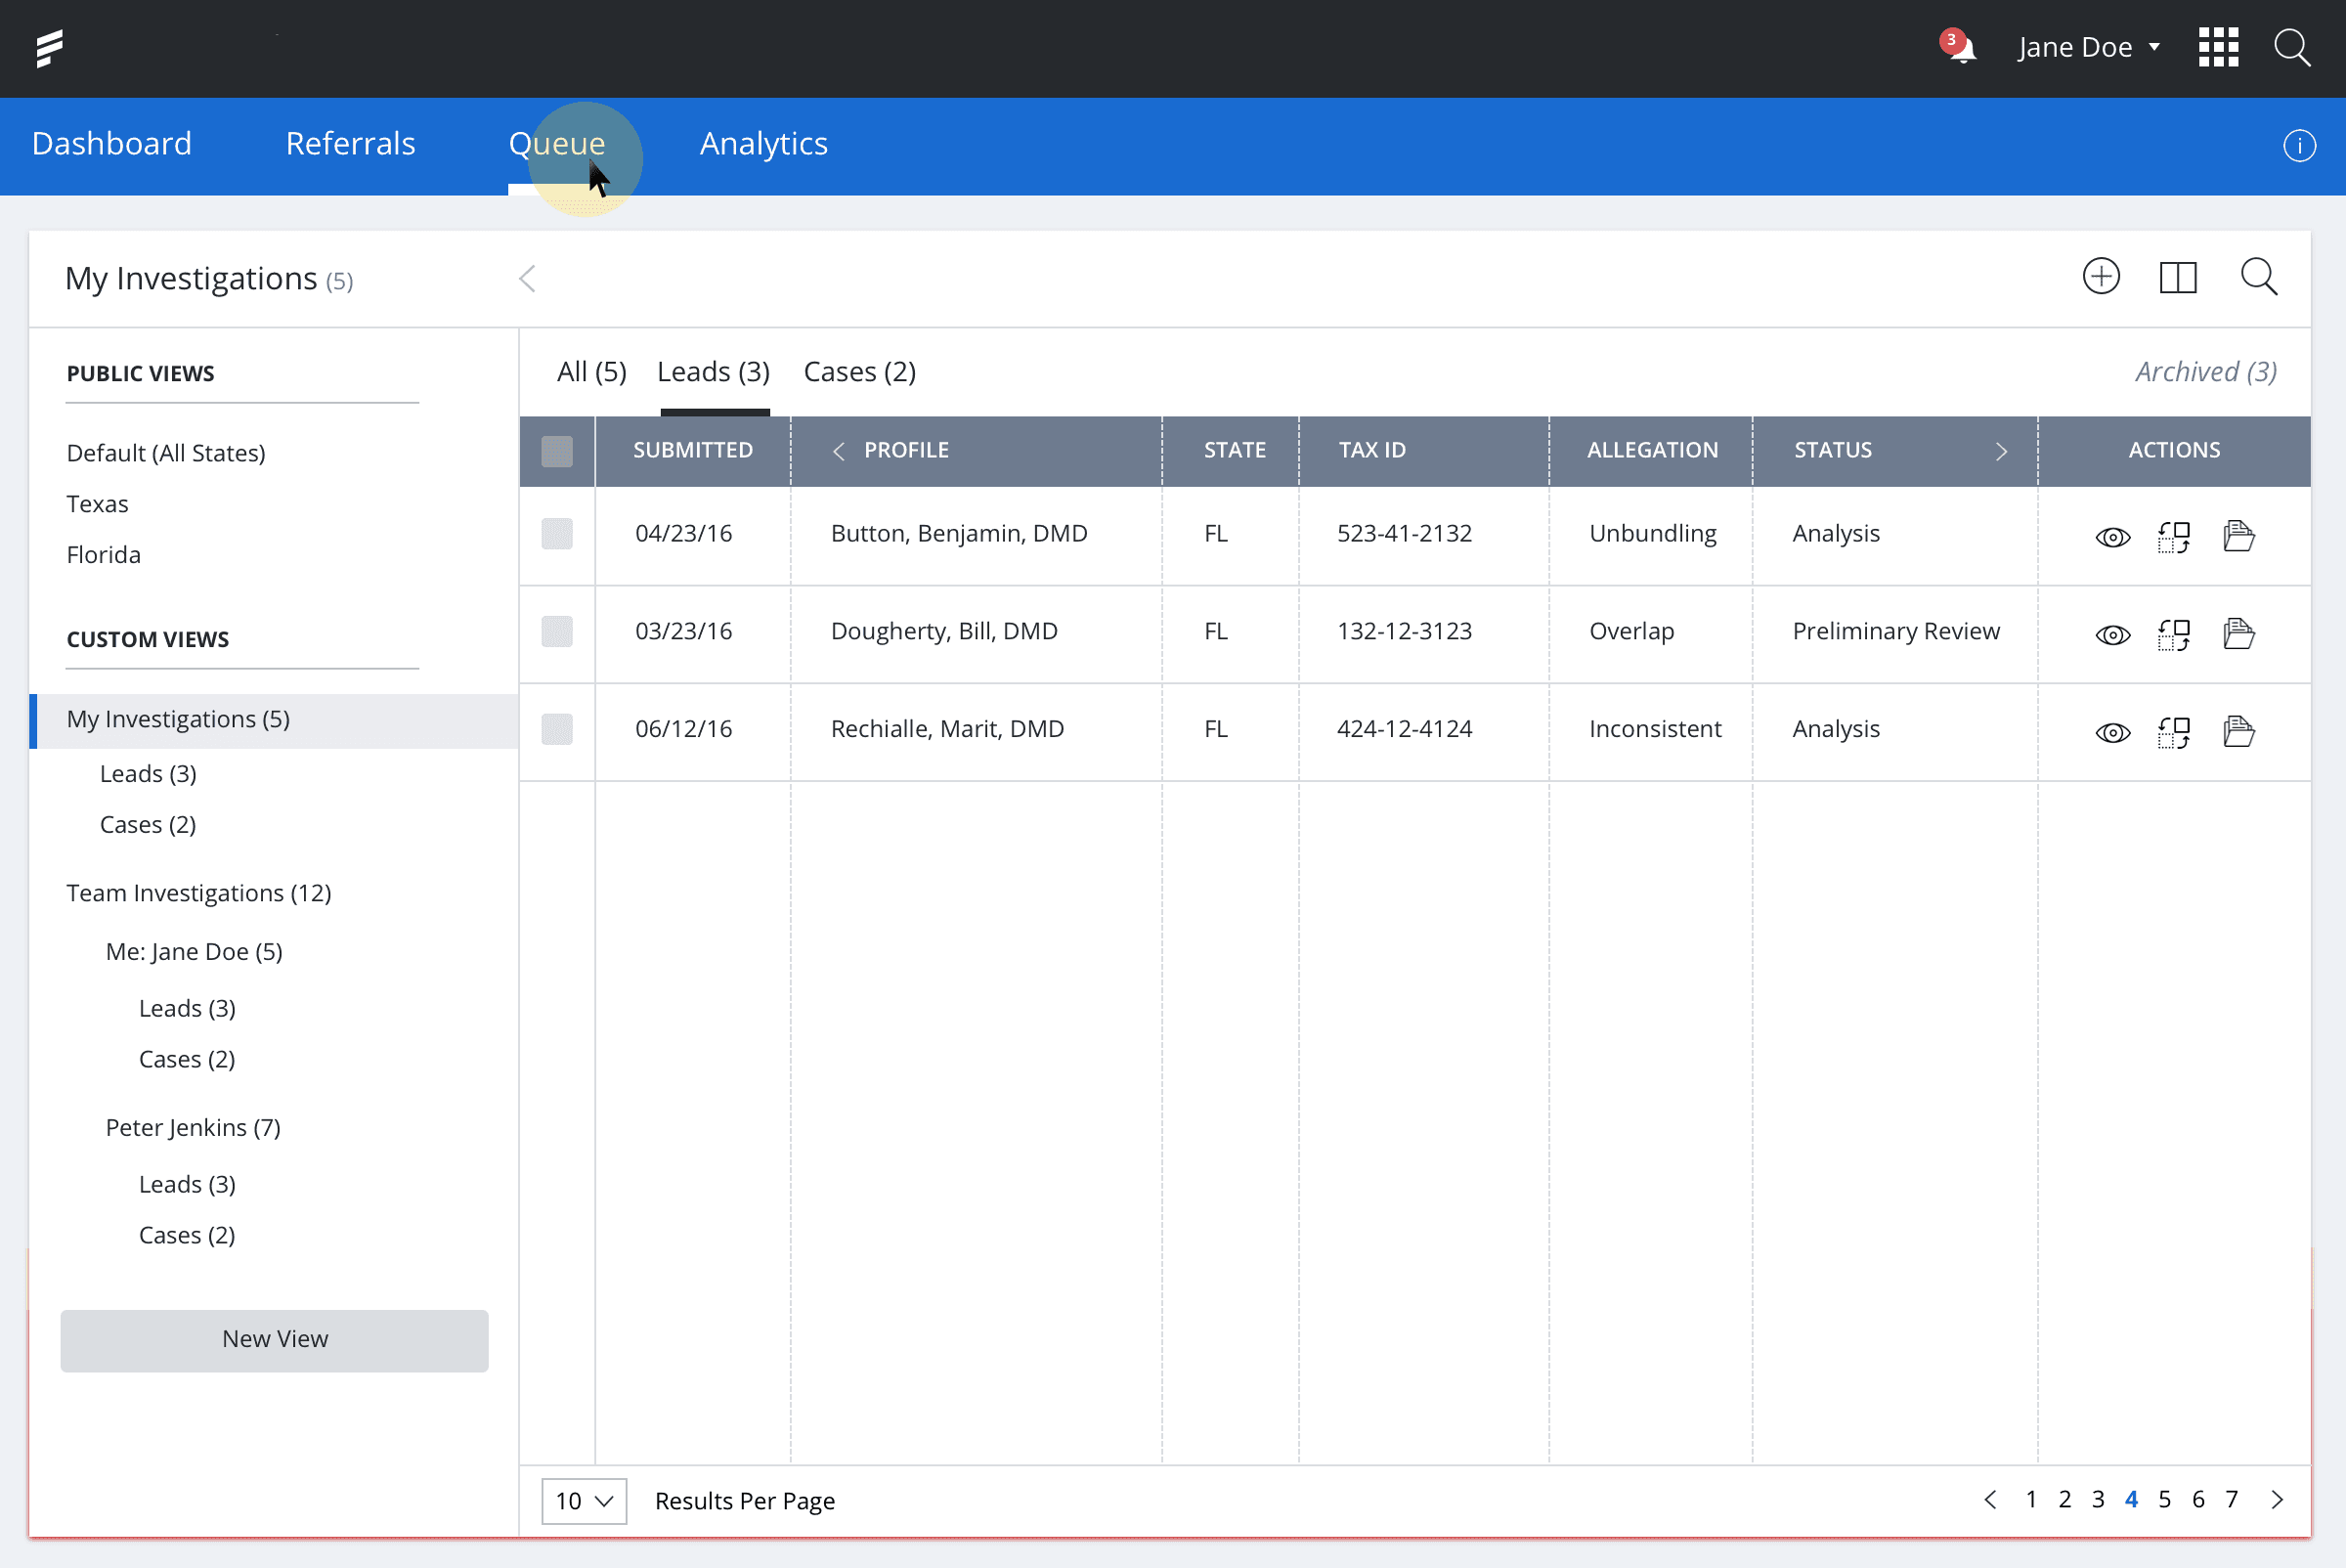Switch to the Cases (2) tab
Image resolution: width=2346 pixels, height=1568 pixels.
859,372
